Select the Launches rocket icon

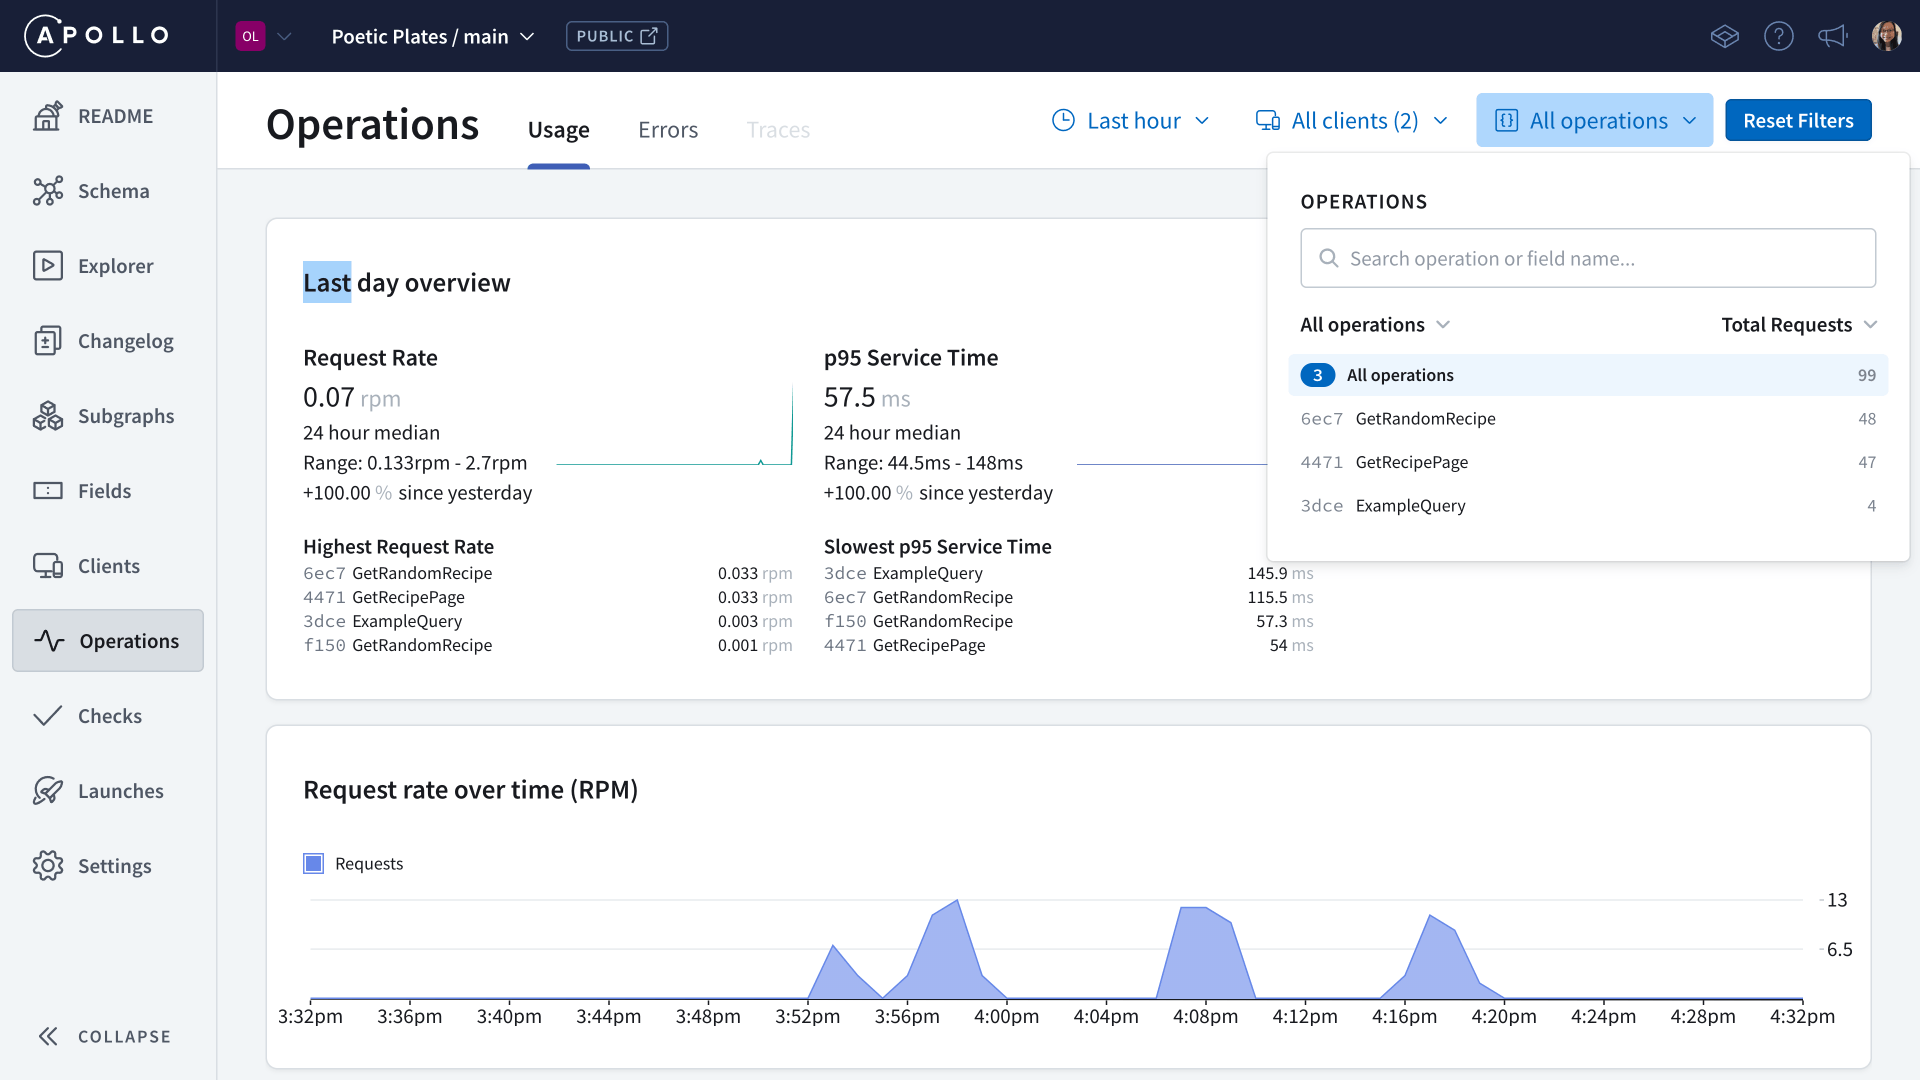(47, 790)
